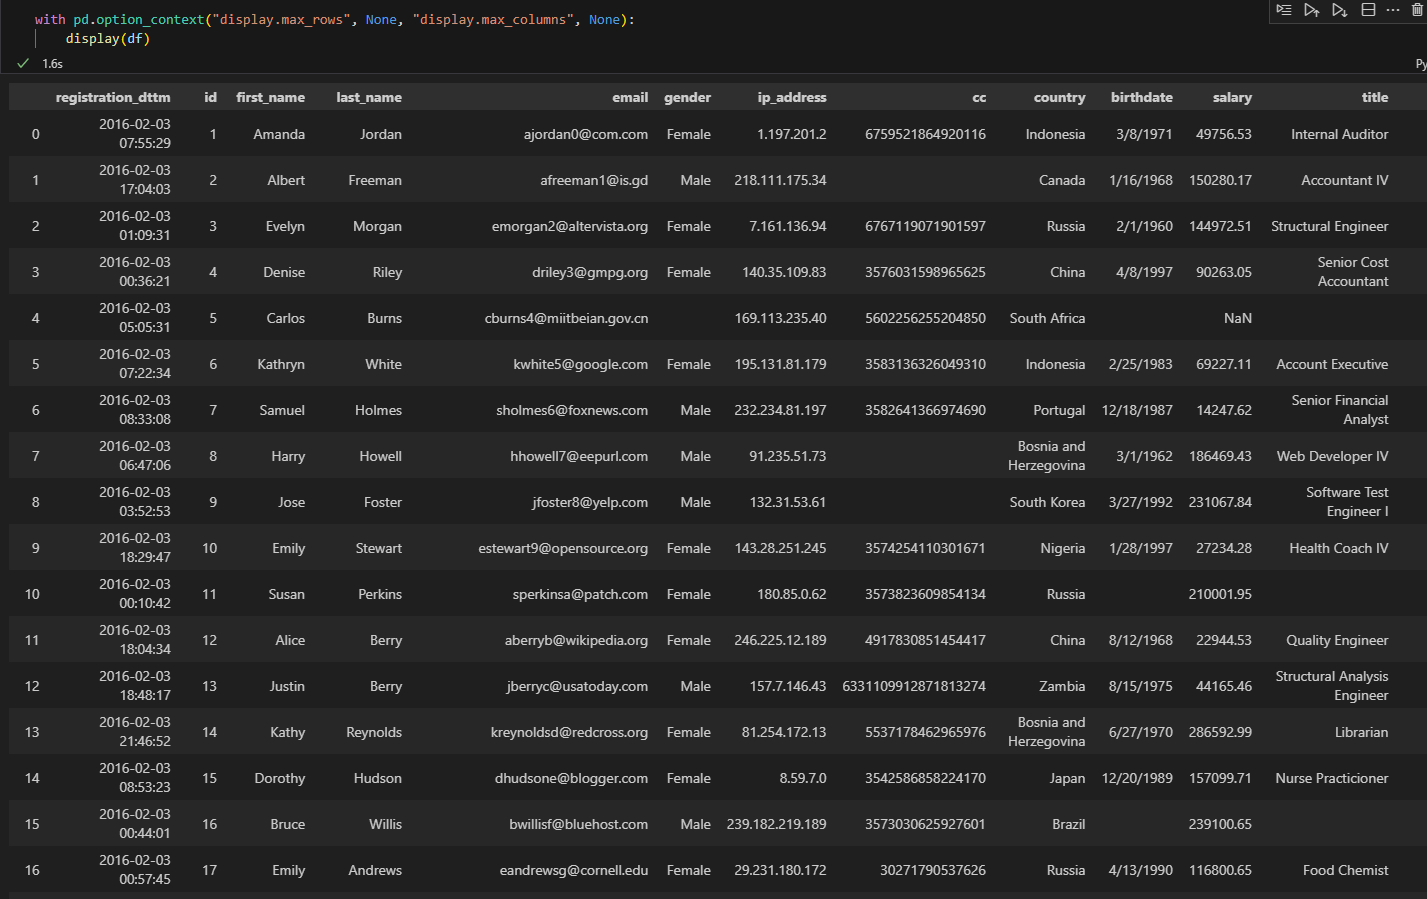Click the green execution success checkmark
The height and width of the screenshot is (899, 1427).
[23, 63]
